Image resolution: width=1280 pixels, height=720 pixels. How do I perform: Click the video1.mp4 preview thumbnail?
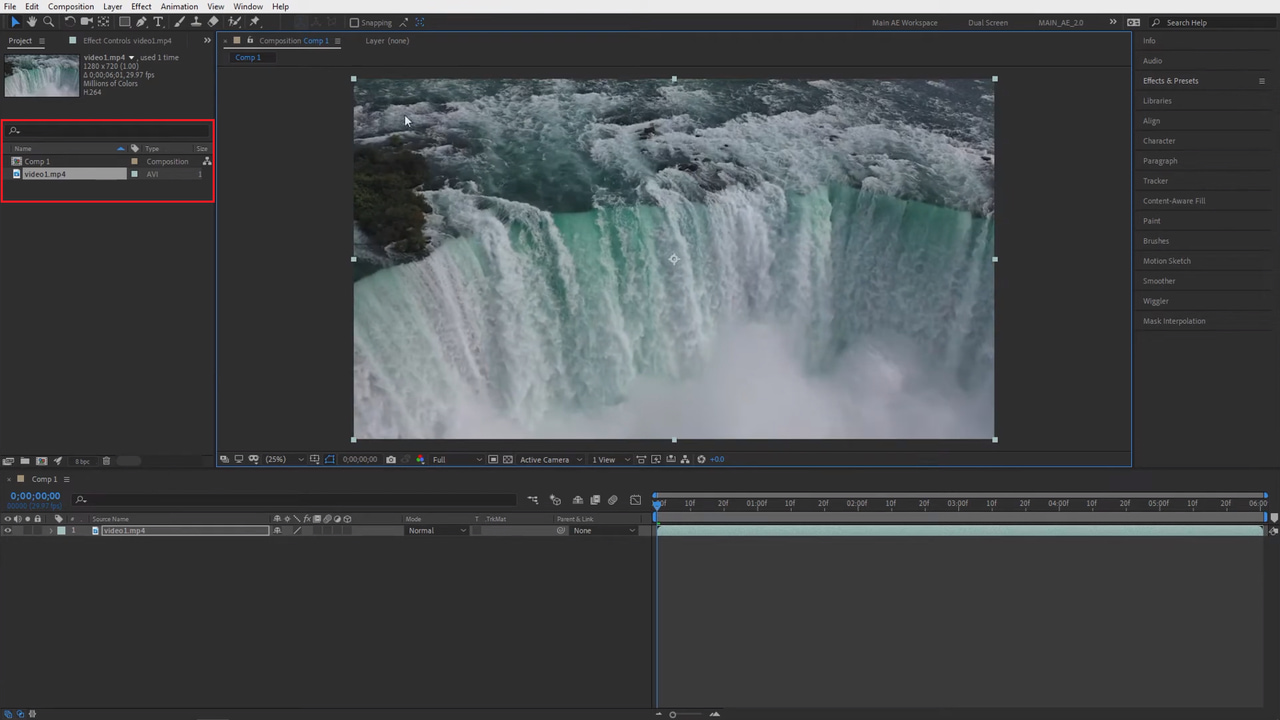pyautogui.click(x=41, y=75)
